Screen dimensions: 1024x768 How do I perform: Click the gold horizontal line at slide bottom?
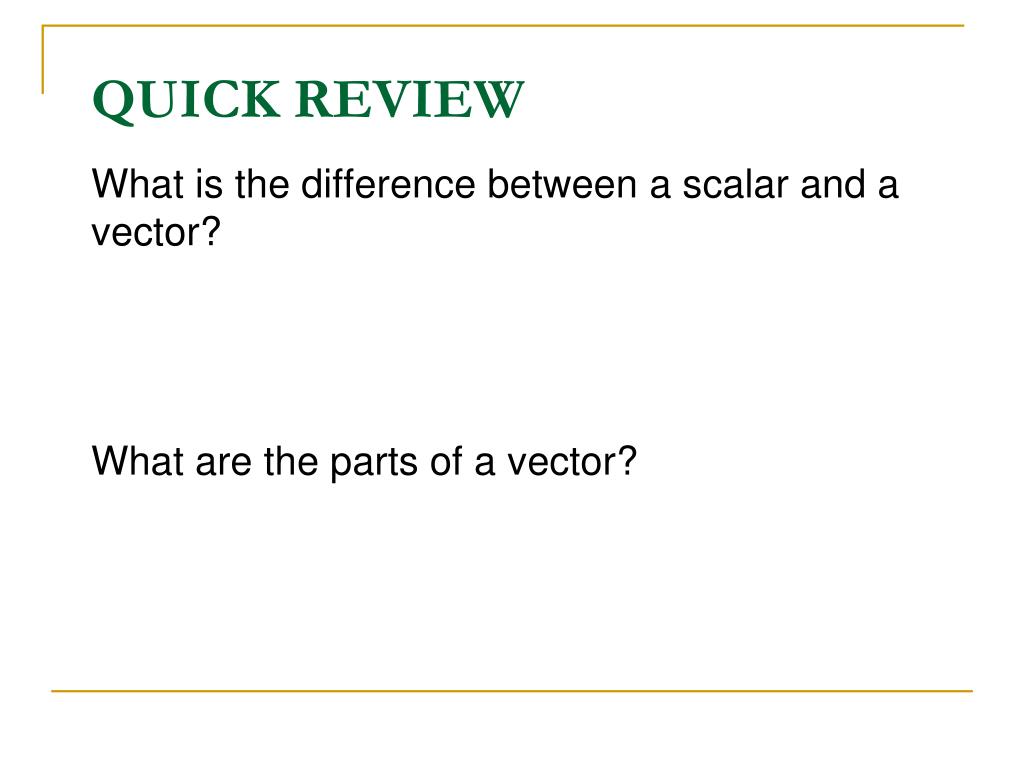coord(512,690)
